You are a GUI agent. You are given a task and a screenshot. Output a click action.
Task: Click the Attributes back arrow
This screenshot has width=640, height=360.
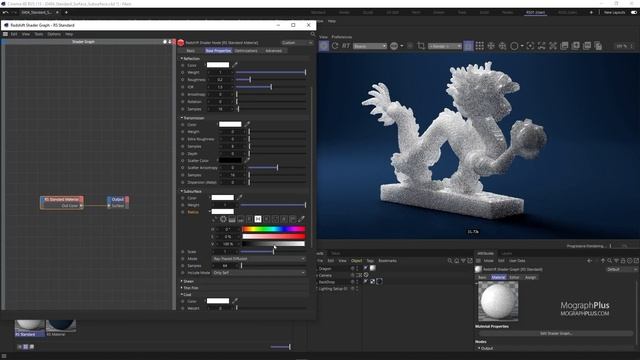click(589, 260)
